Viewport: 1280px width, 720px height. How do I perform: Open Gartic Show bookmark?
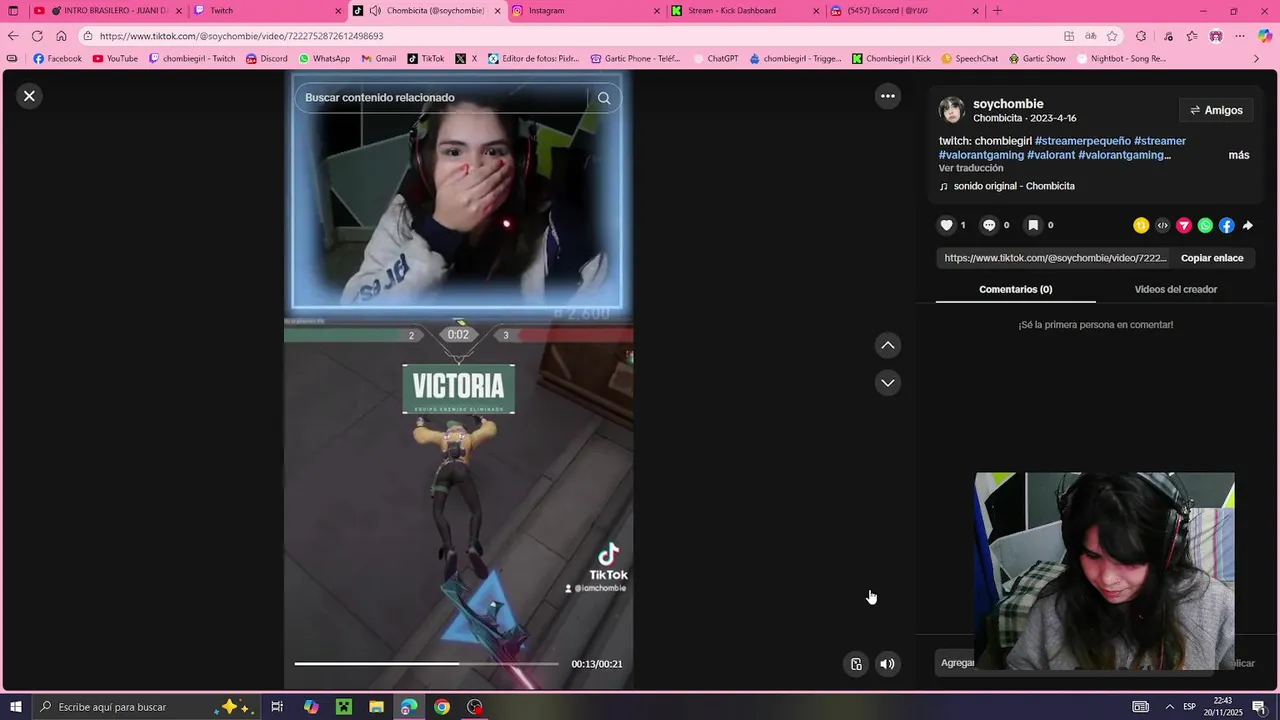(1037, 59)
